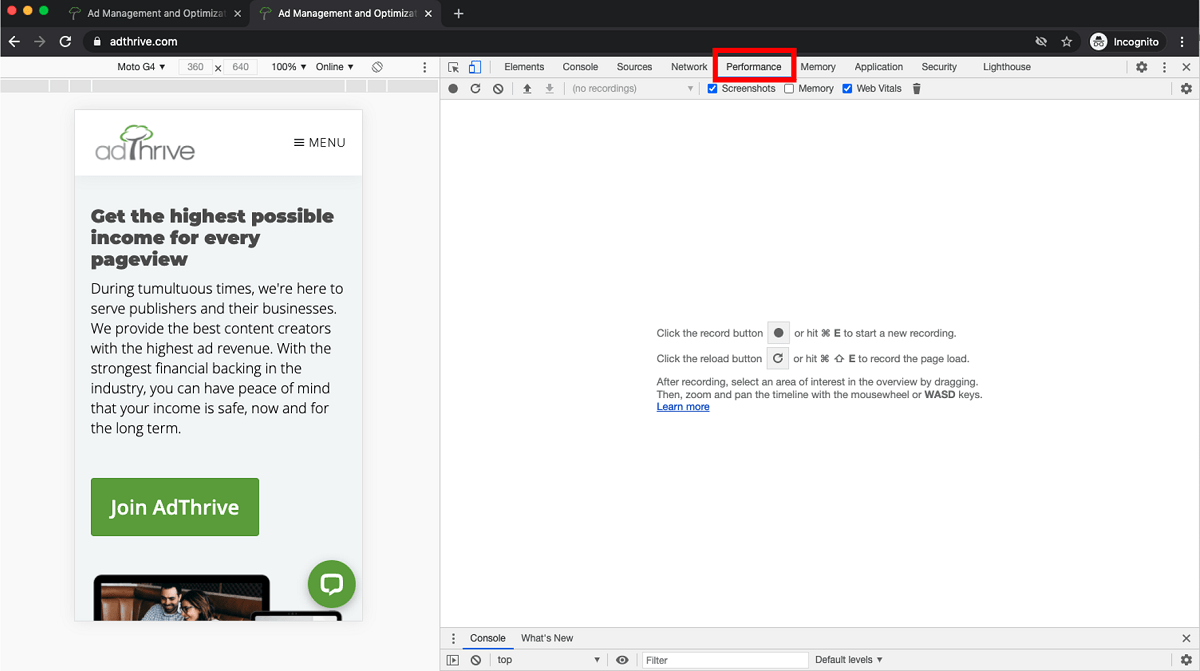The image size is (1200, 671).
Task: Open a new browser tab
Action: point(459,14)
